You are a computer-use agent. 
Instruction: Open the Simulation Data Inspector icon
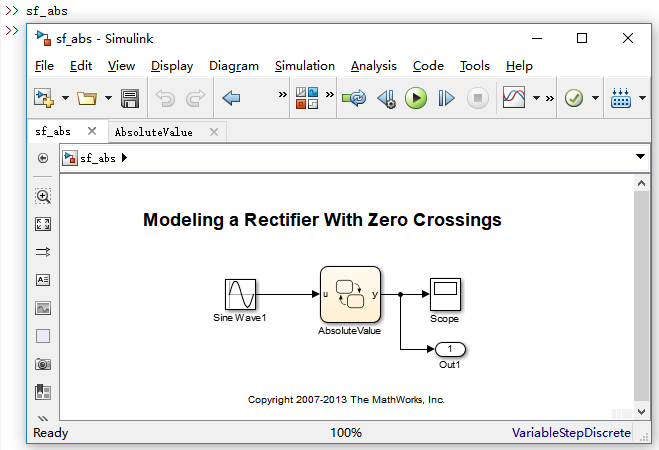(514, 97)
